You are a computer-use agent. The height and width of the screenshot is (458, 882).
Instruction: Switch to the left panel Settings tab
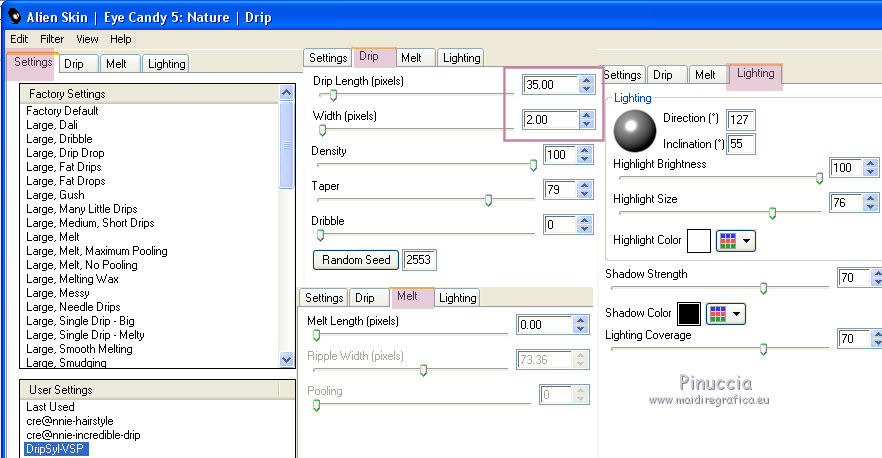click(33, 62)
